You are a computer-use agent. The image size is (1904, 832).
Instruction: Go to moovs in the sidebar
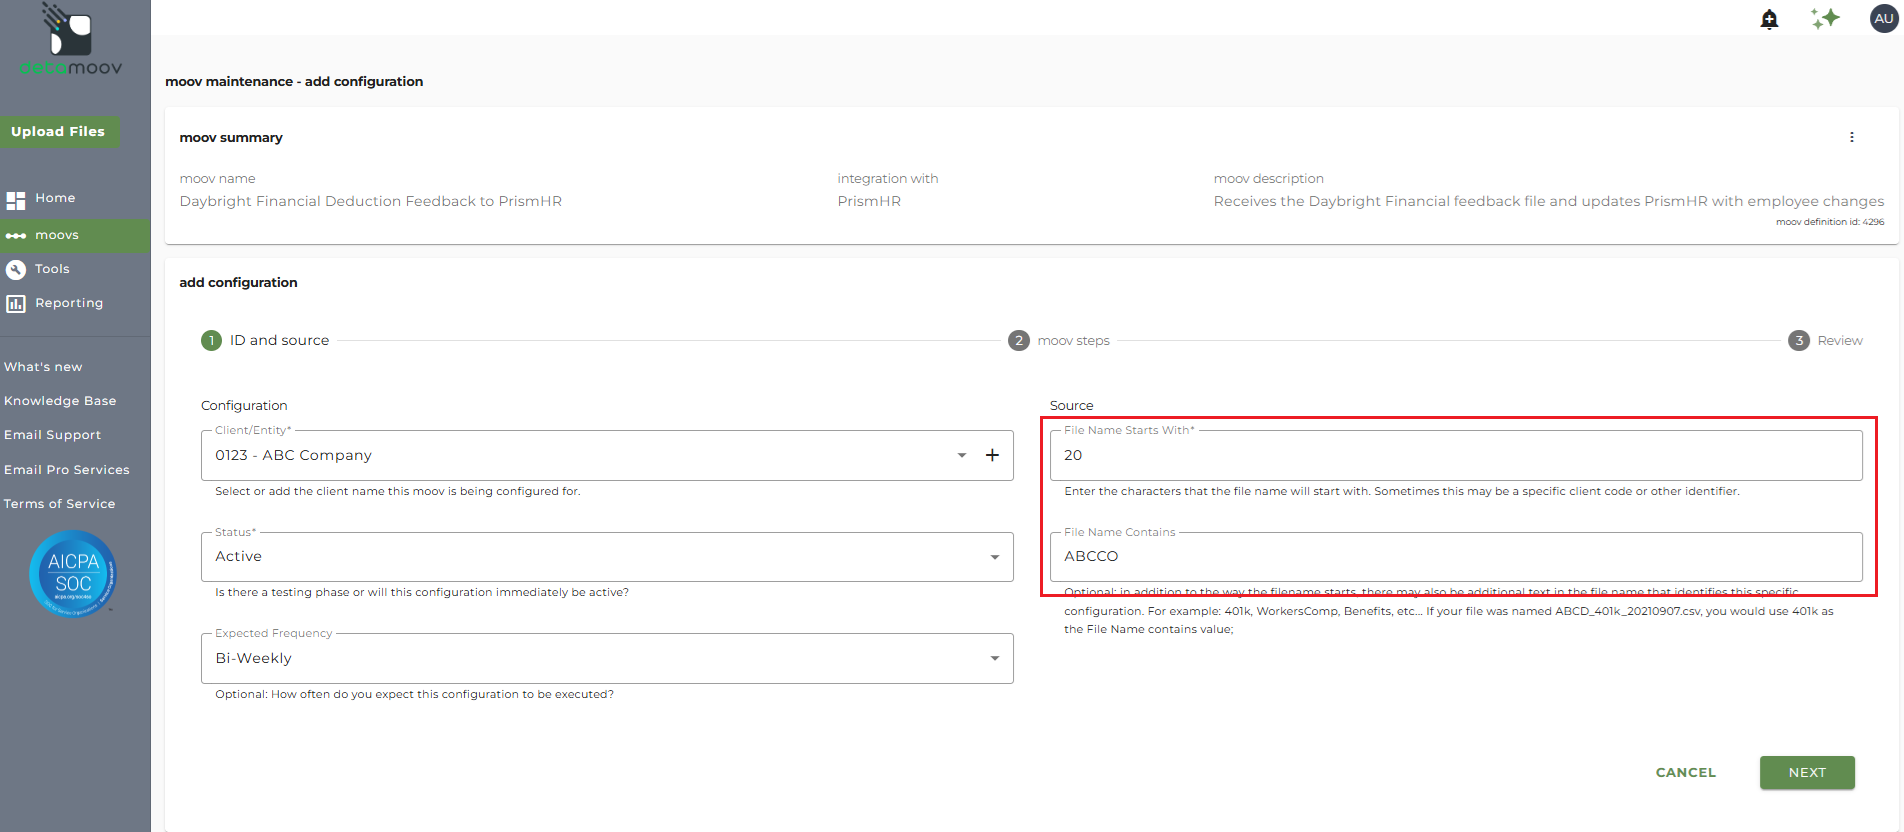tap(57, 235)
